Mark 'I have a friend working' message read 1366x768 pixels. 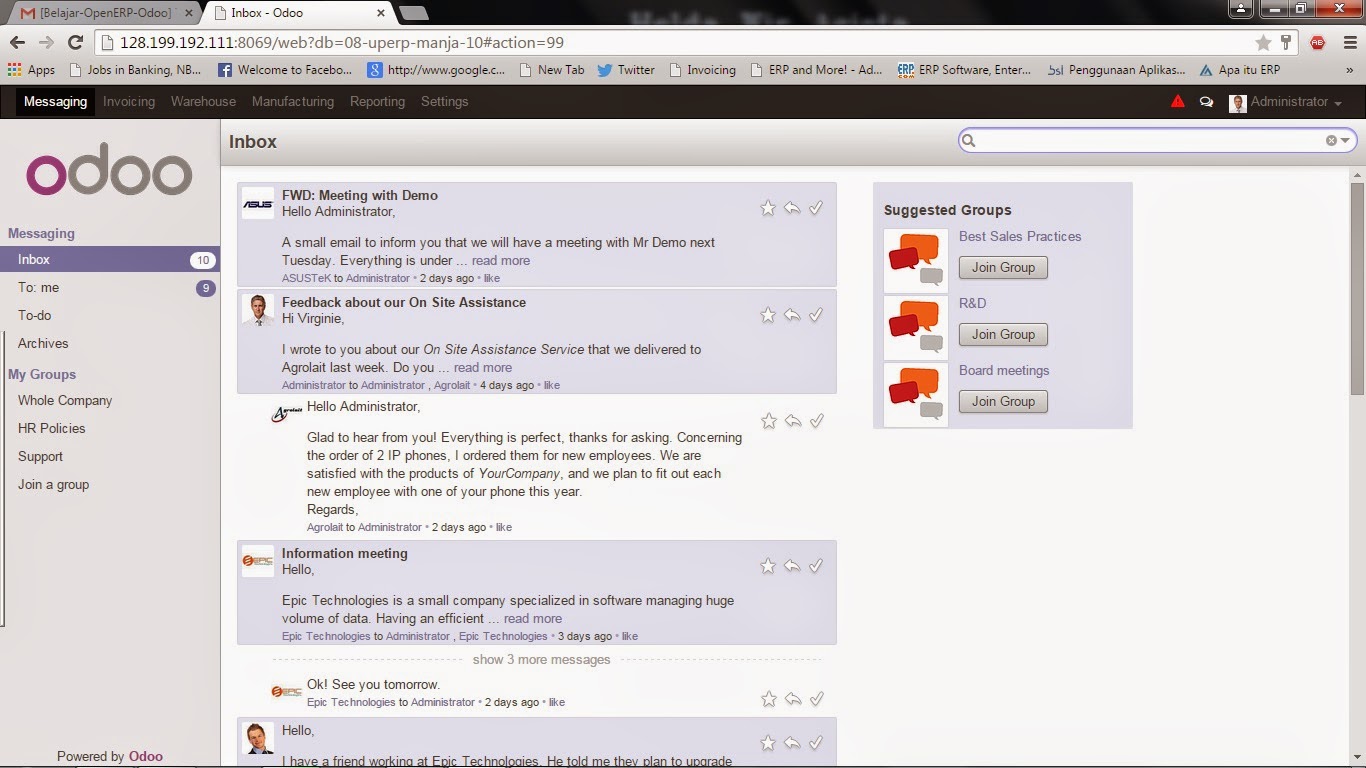coord(816,743)
